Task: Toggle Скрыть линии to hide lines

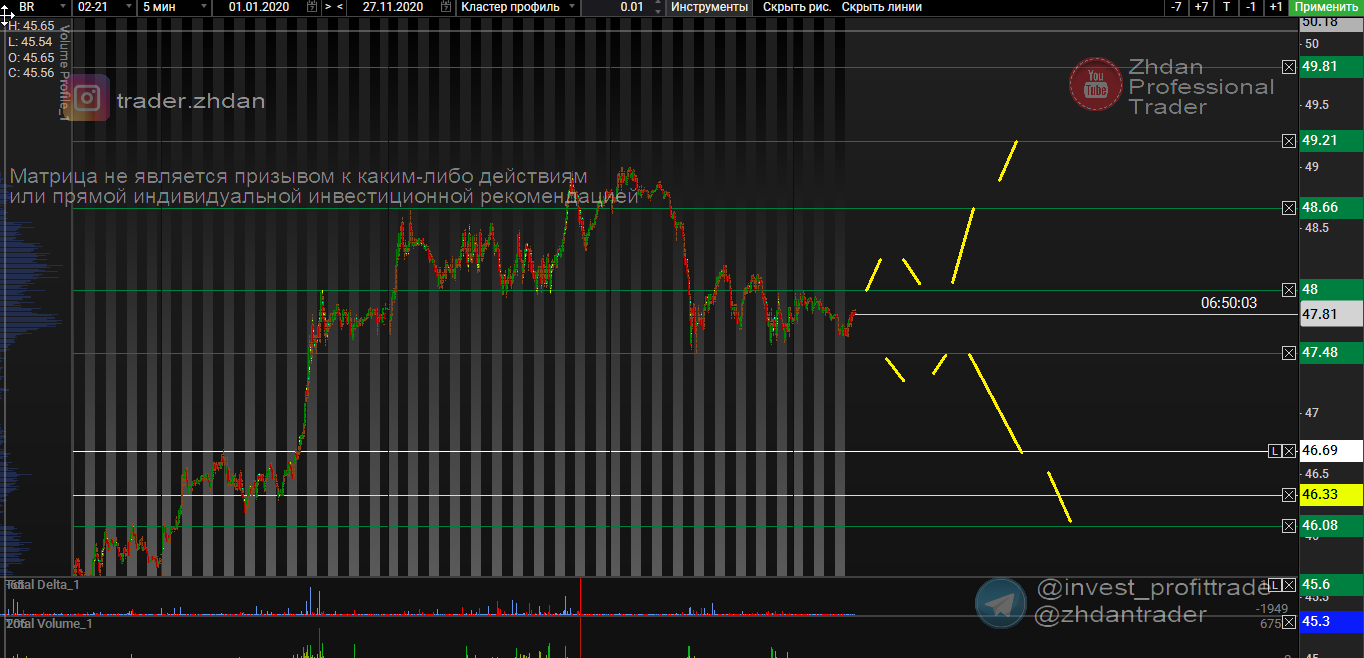Action: point(881,7)
